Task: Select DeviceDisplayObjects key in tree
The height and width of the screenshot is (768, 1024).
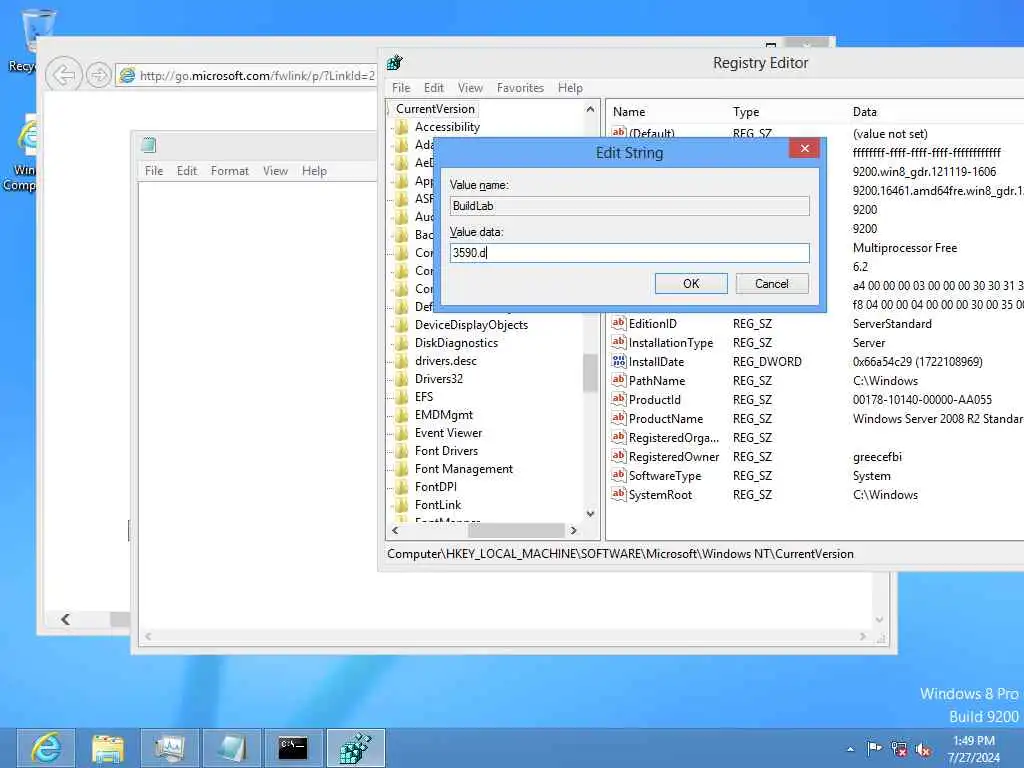Action: 472,325
